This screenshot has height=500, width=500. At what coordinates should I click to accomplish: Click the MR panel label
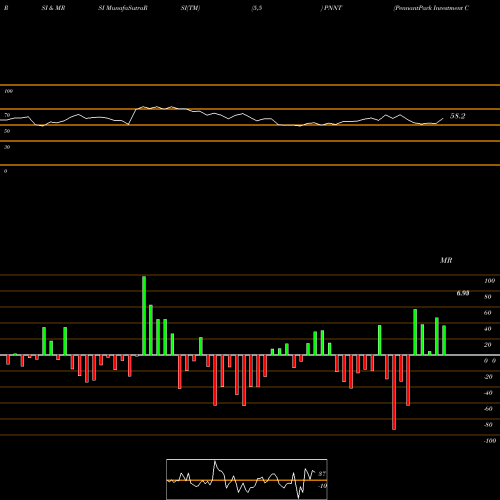click(446, 260)
